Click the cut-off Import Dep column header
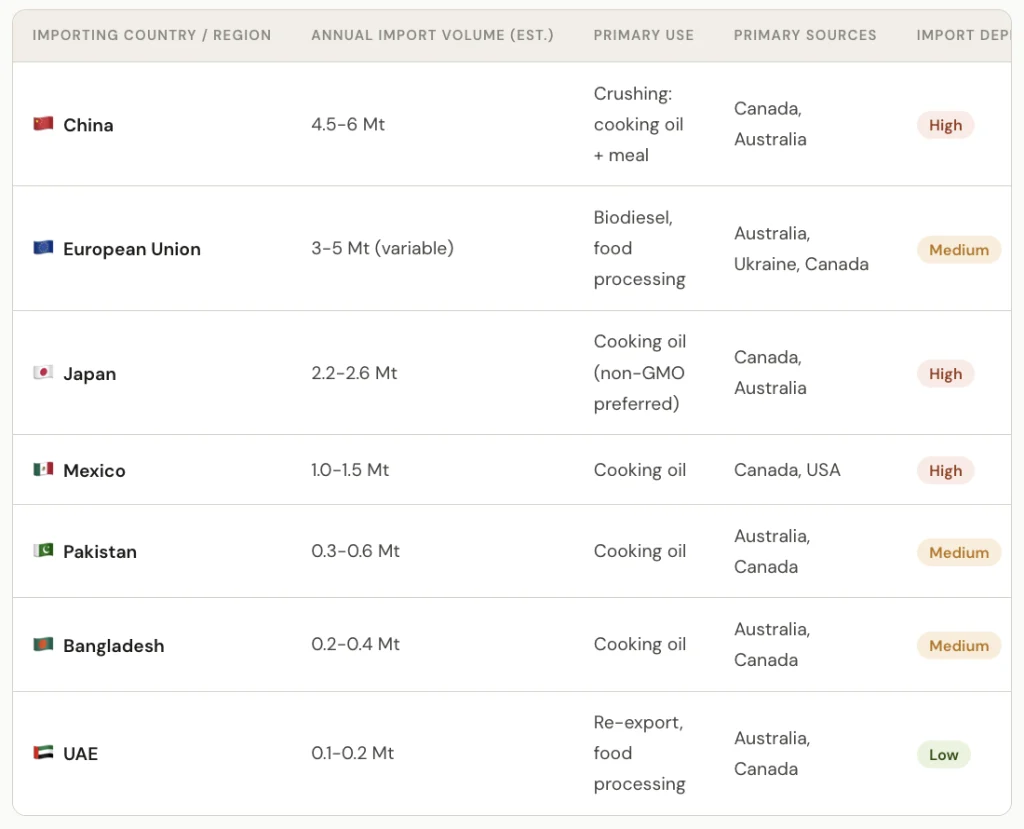 point(963,35)
